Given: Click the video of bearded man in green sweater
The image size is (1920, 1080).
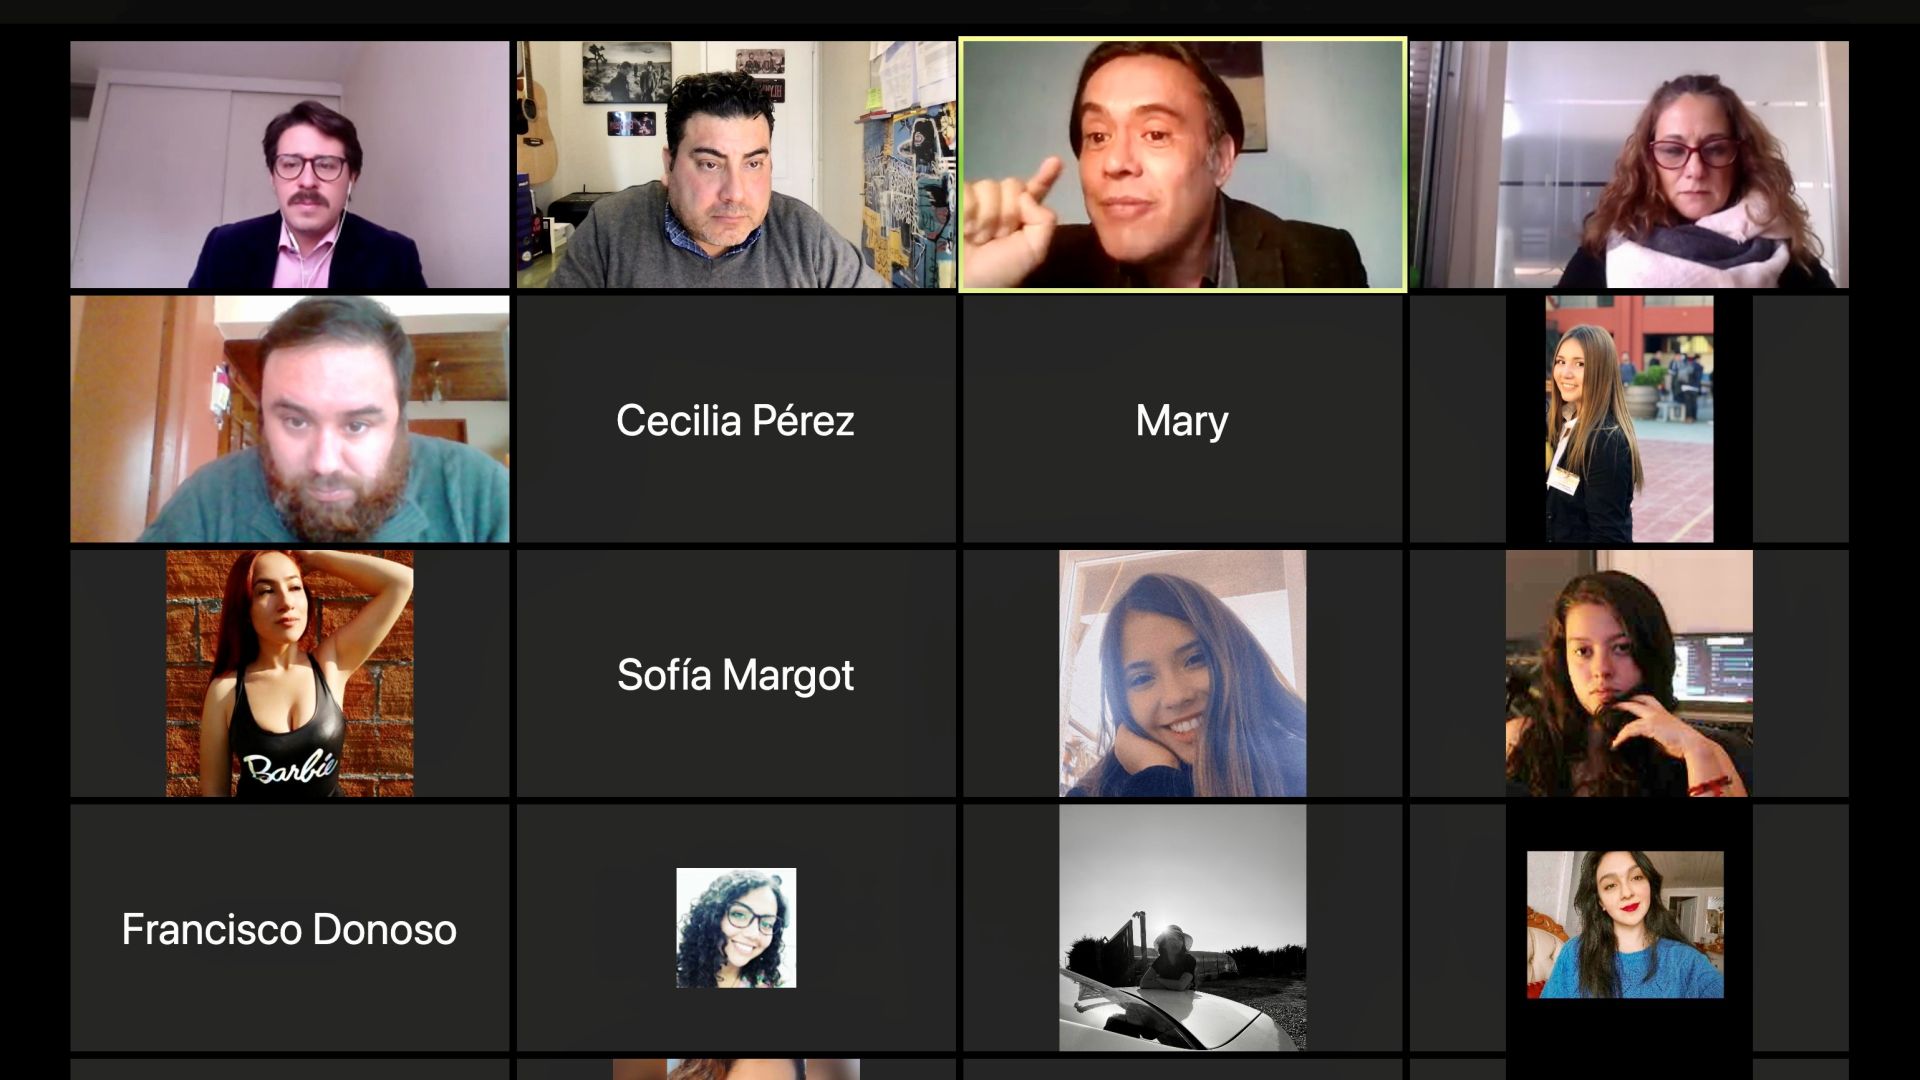Looking at the screenshot, I should [290, 419].
